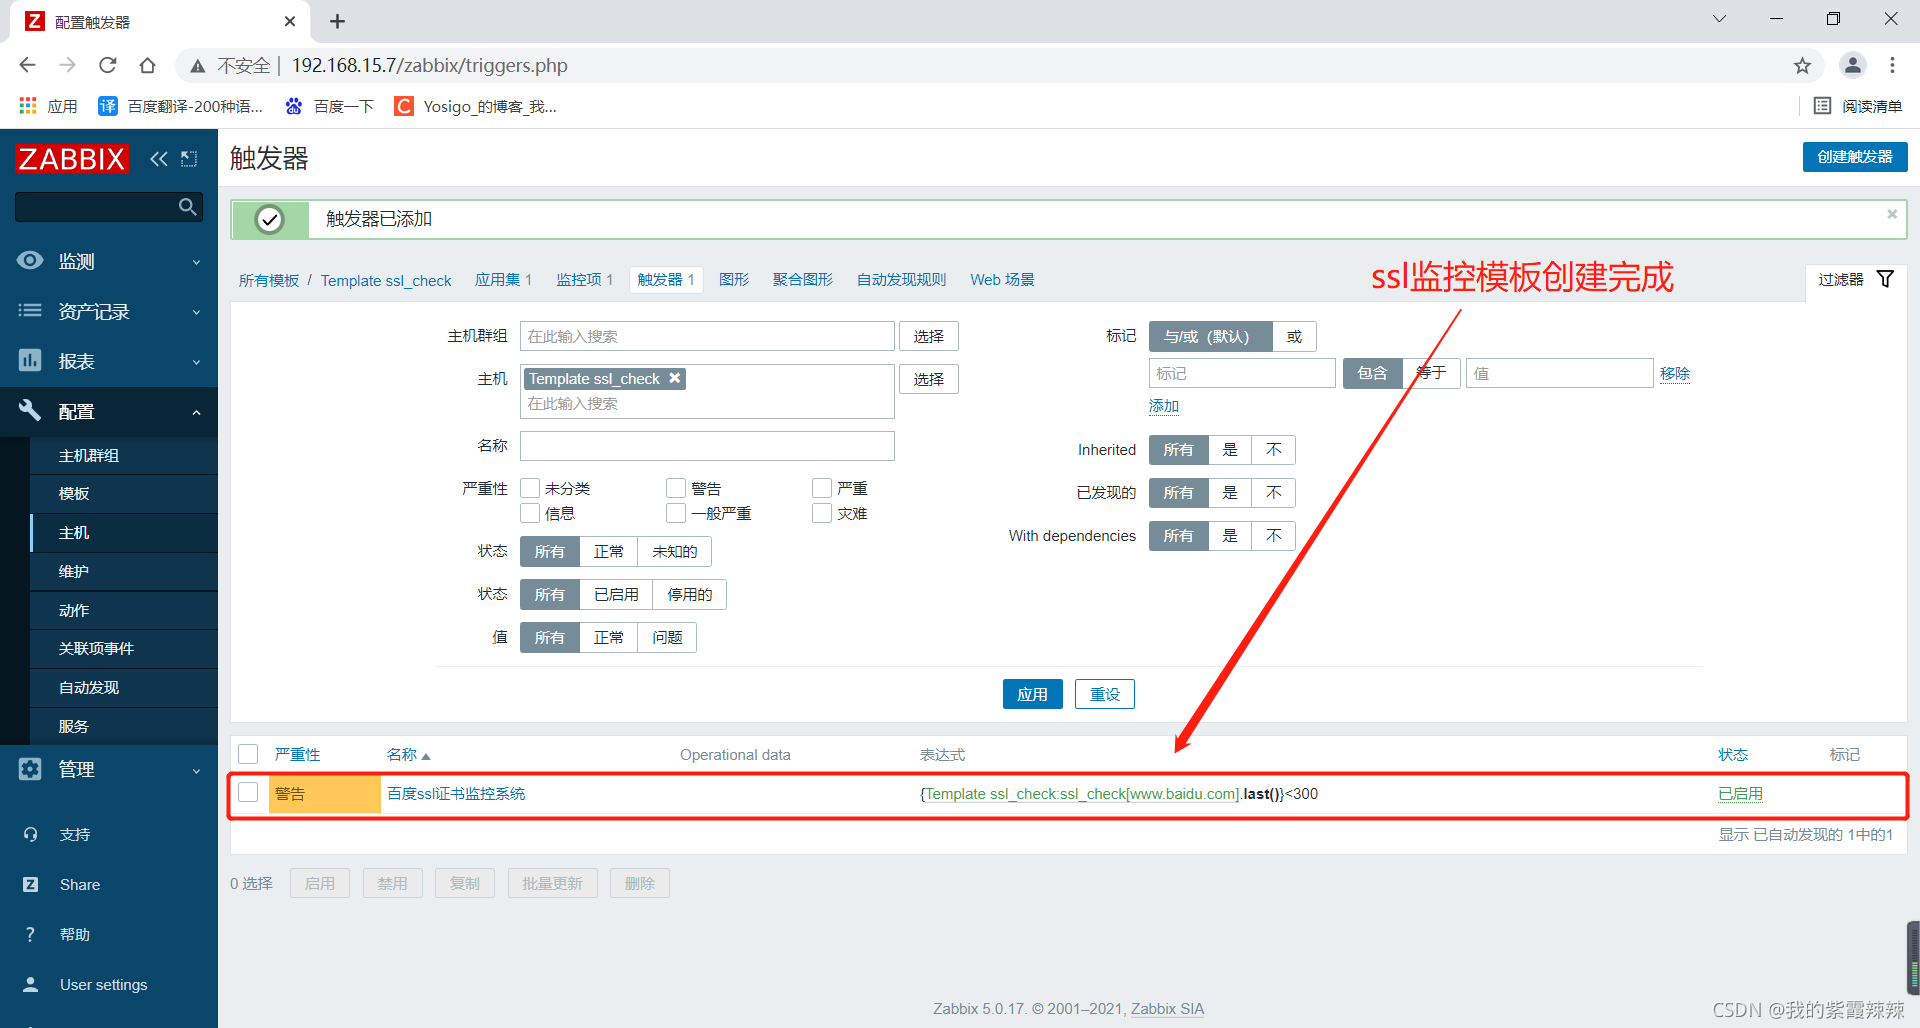
Task: Check the 警告 severity filter checkbox
Action: (x=676, y=488)
